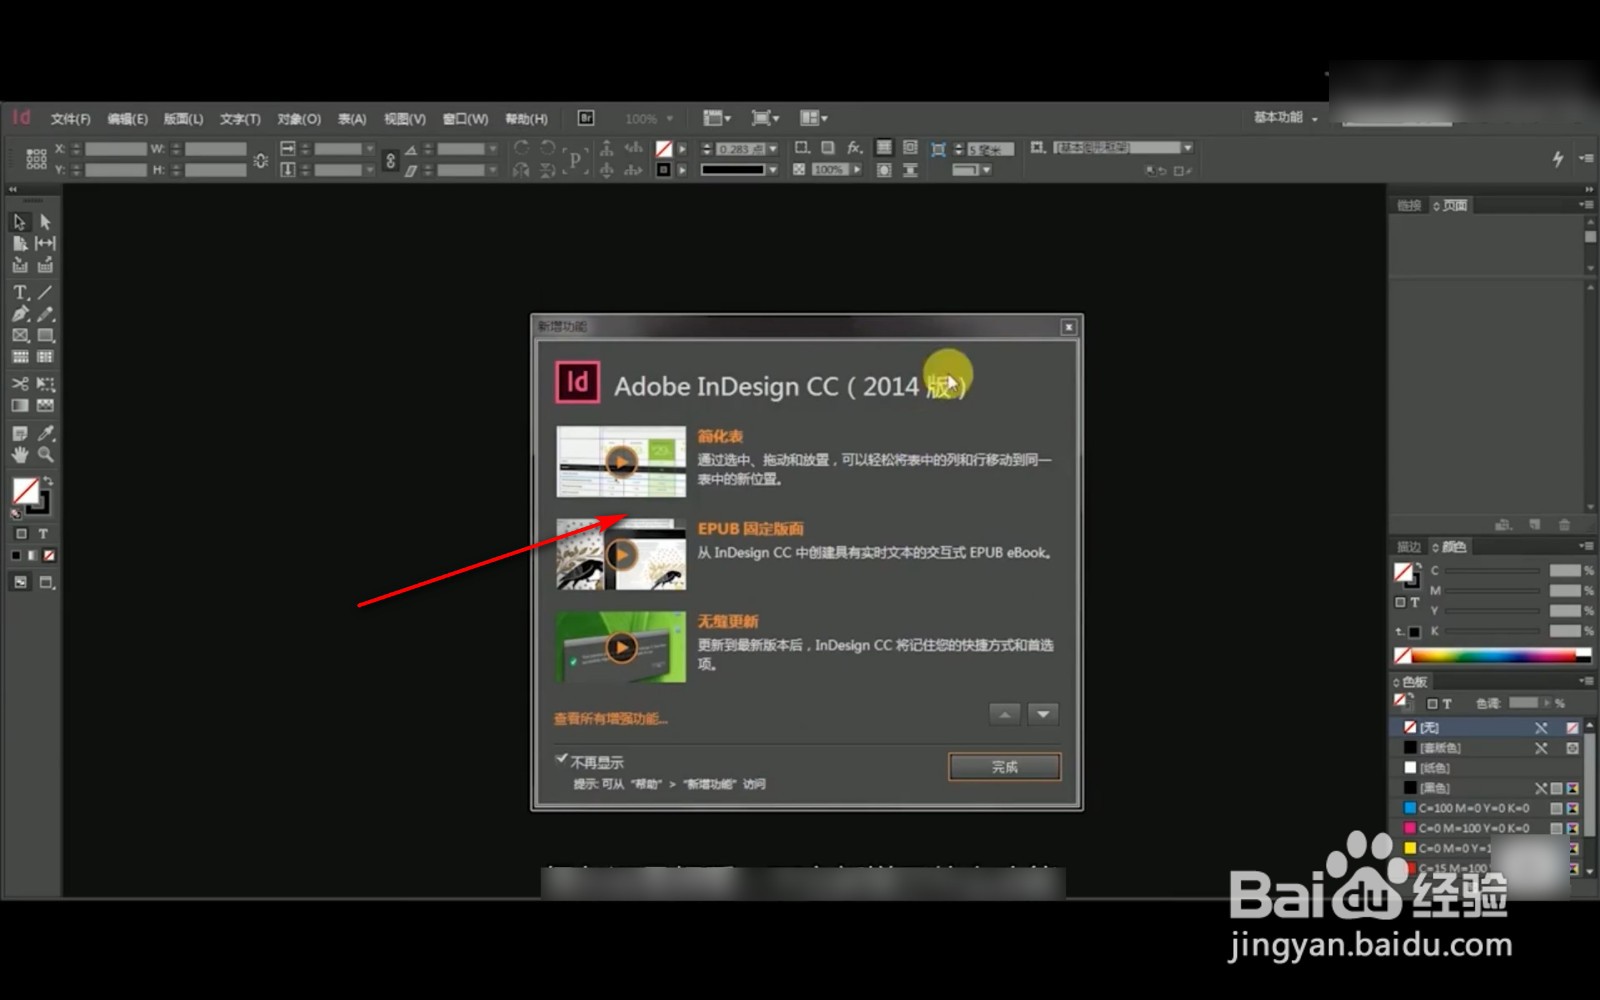Screen dimensions: 1600x1000
Task: Click the trash icon in Pages panel
Action: coord(1565,524)
